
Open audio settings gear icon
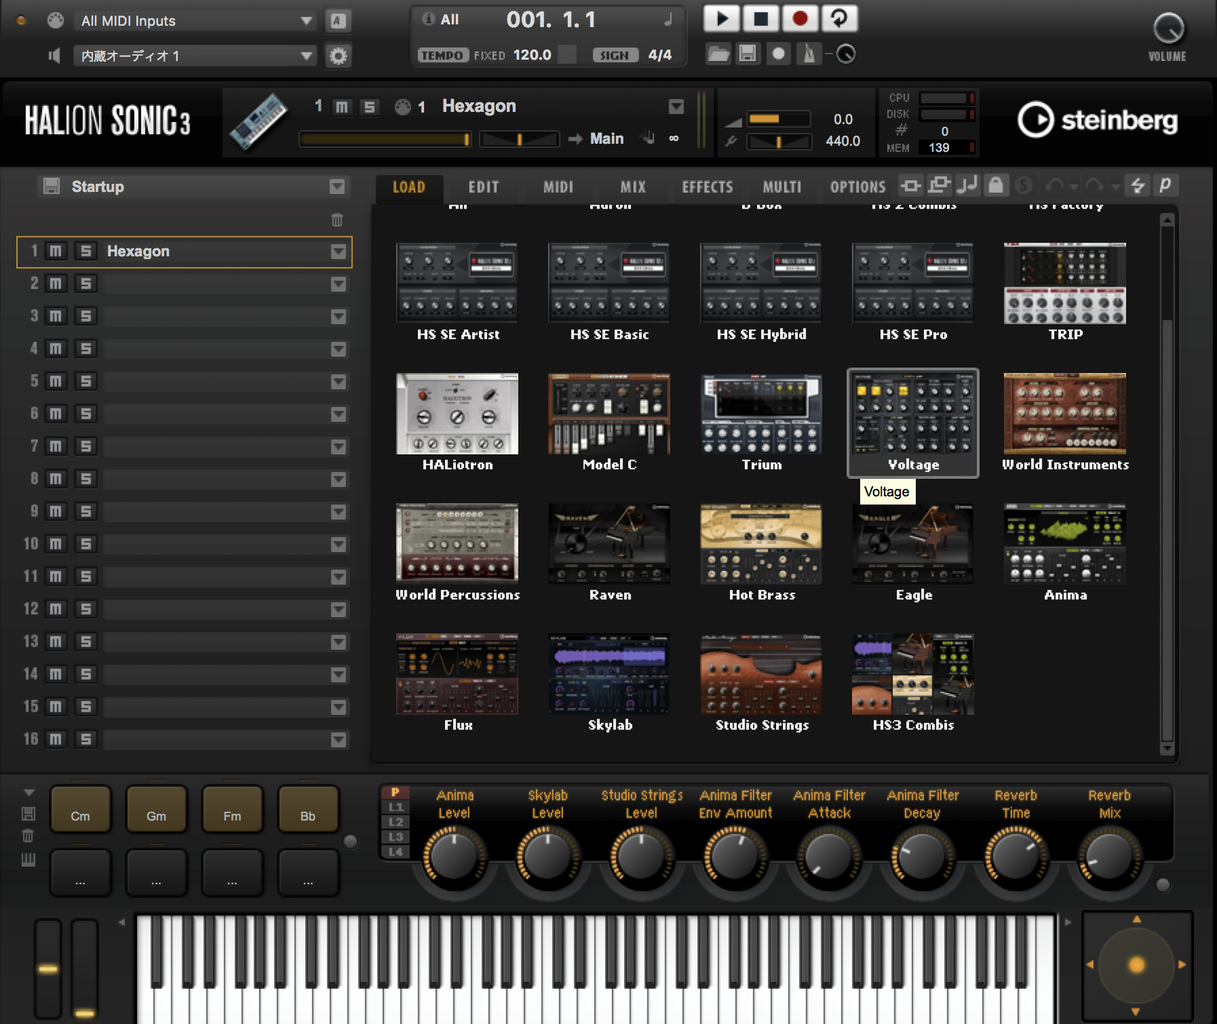(x=339, y=56)
